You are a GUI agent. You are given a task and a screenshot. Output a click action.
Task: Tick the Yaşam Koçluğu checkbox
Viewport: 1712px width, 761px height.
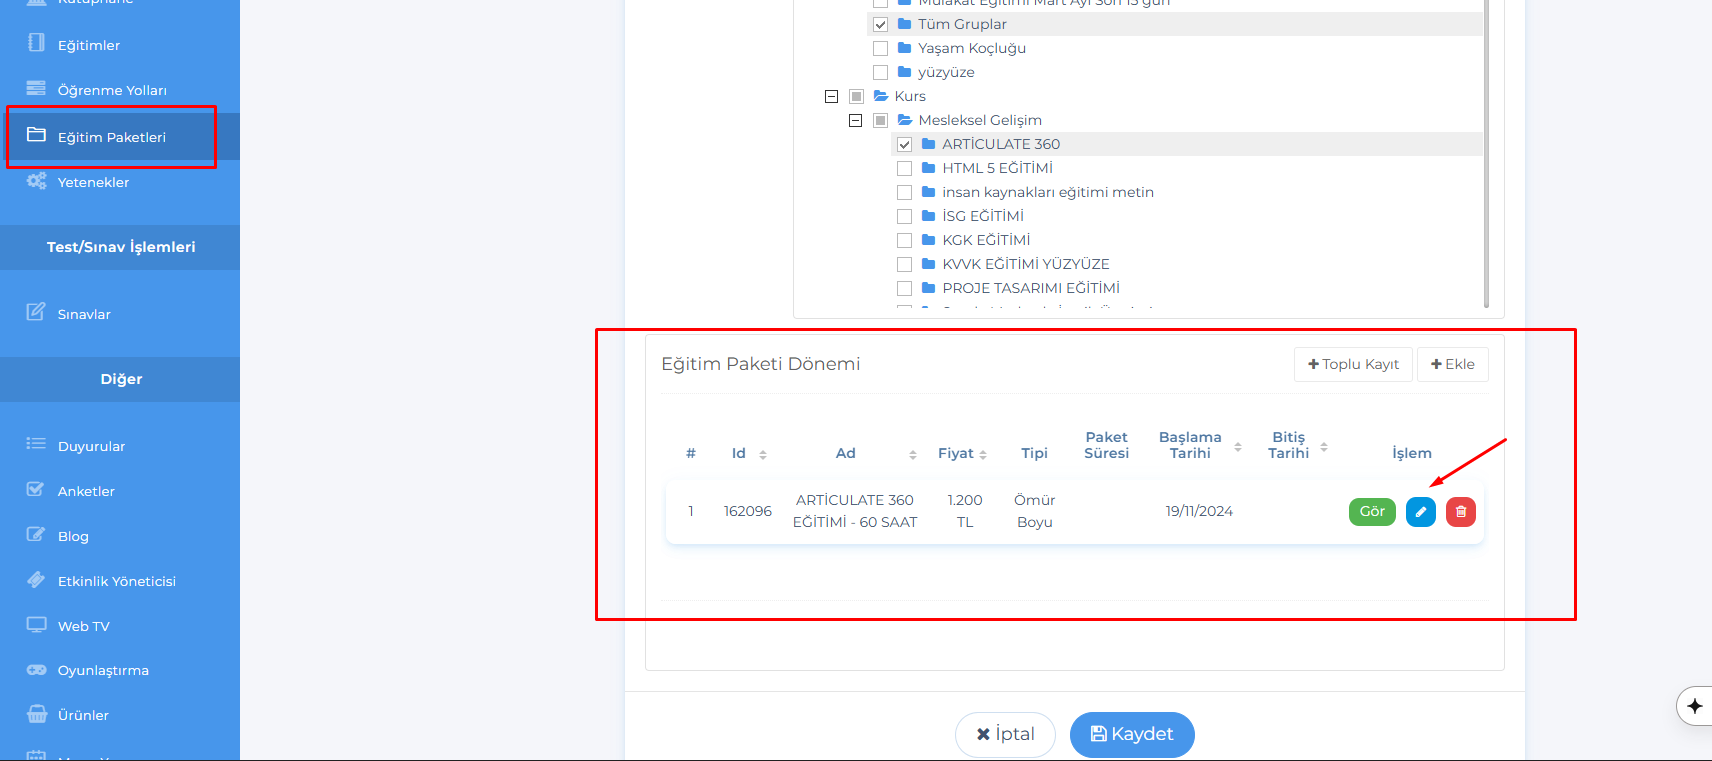point(880,48)
